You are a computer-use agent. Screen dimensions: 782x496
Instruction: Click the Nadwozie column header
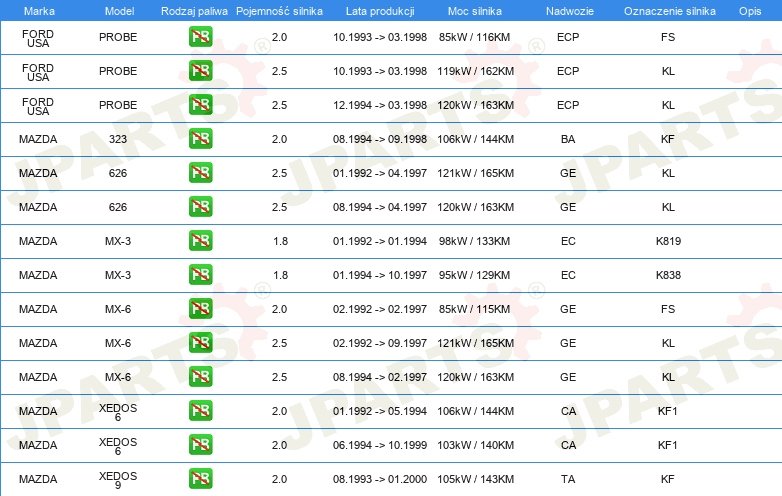pos(570,11)
